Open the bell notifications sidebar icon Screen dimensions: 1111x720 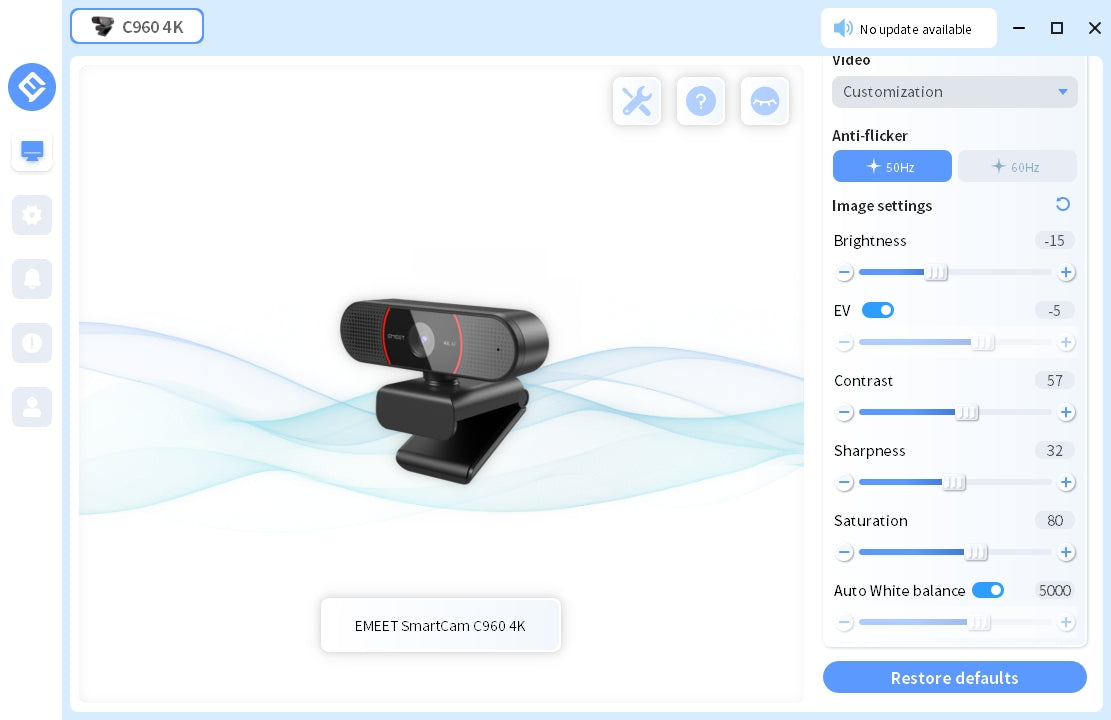32,279
